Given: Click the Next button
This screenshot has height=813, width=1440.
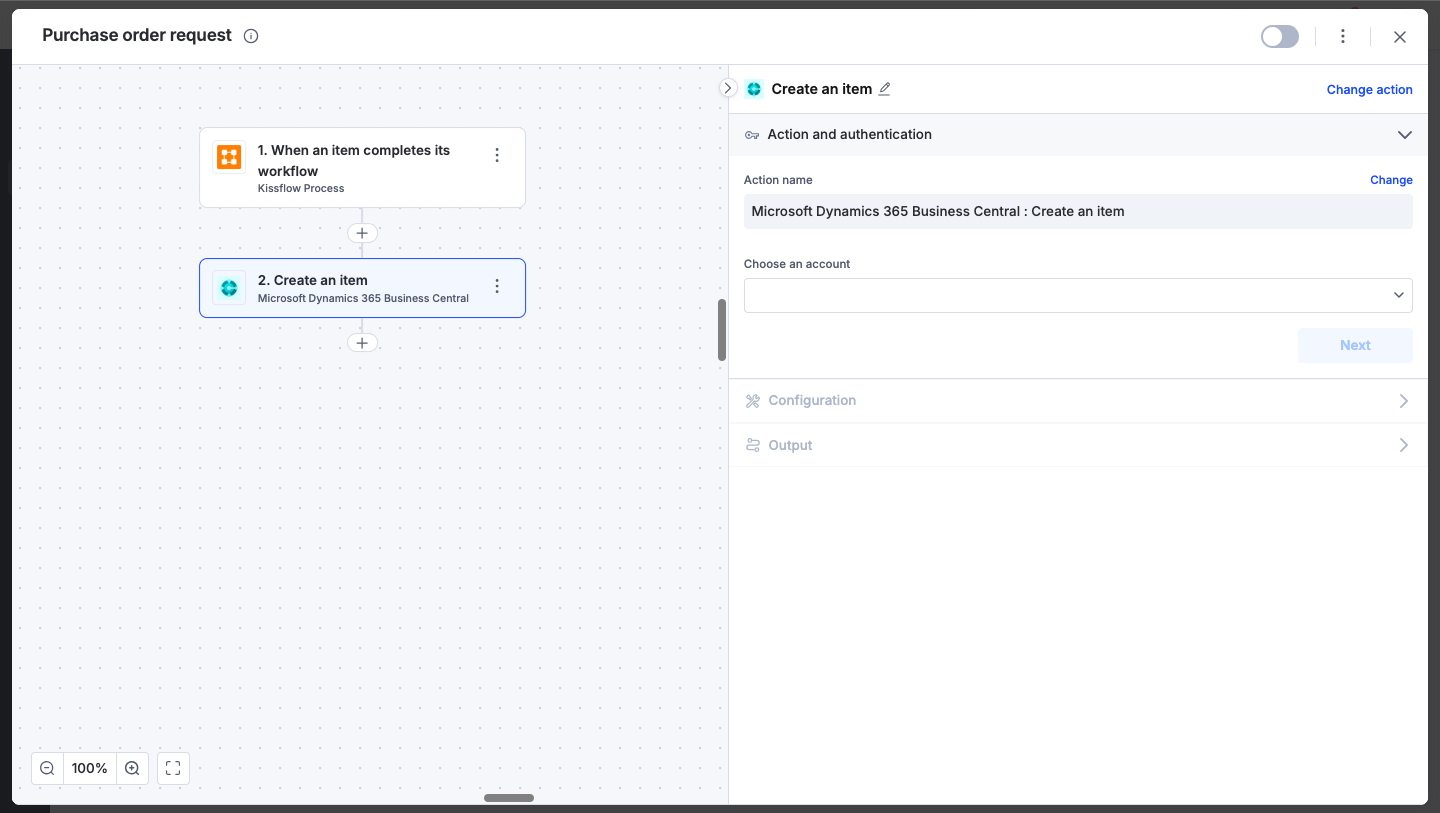Looking at the screenshot, I should (1355, 345).
